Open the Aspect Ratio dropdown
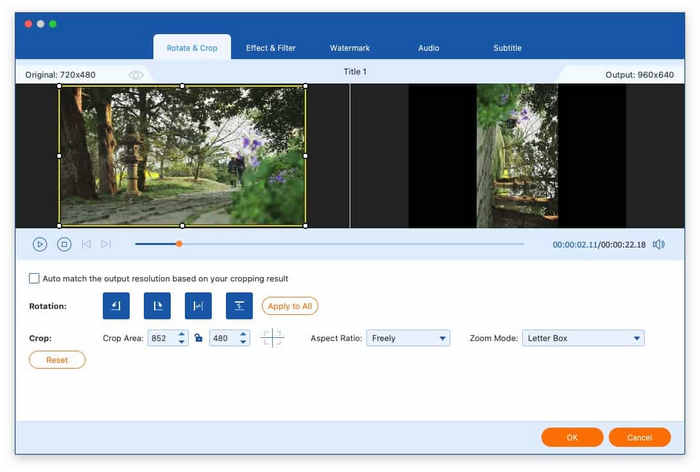The width and height of the screenshot is (700, 472). point(407,338)
